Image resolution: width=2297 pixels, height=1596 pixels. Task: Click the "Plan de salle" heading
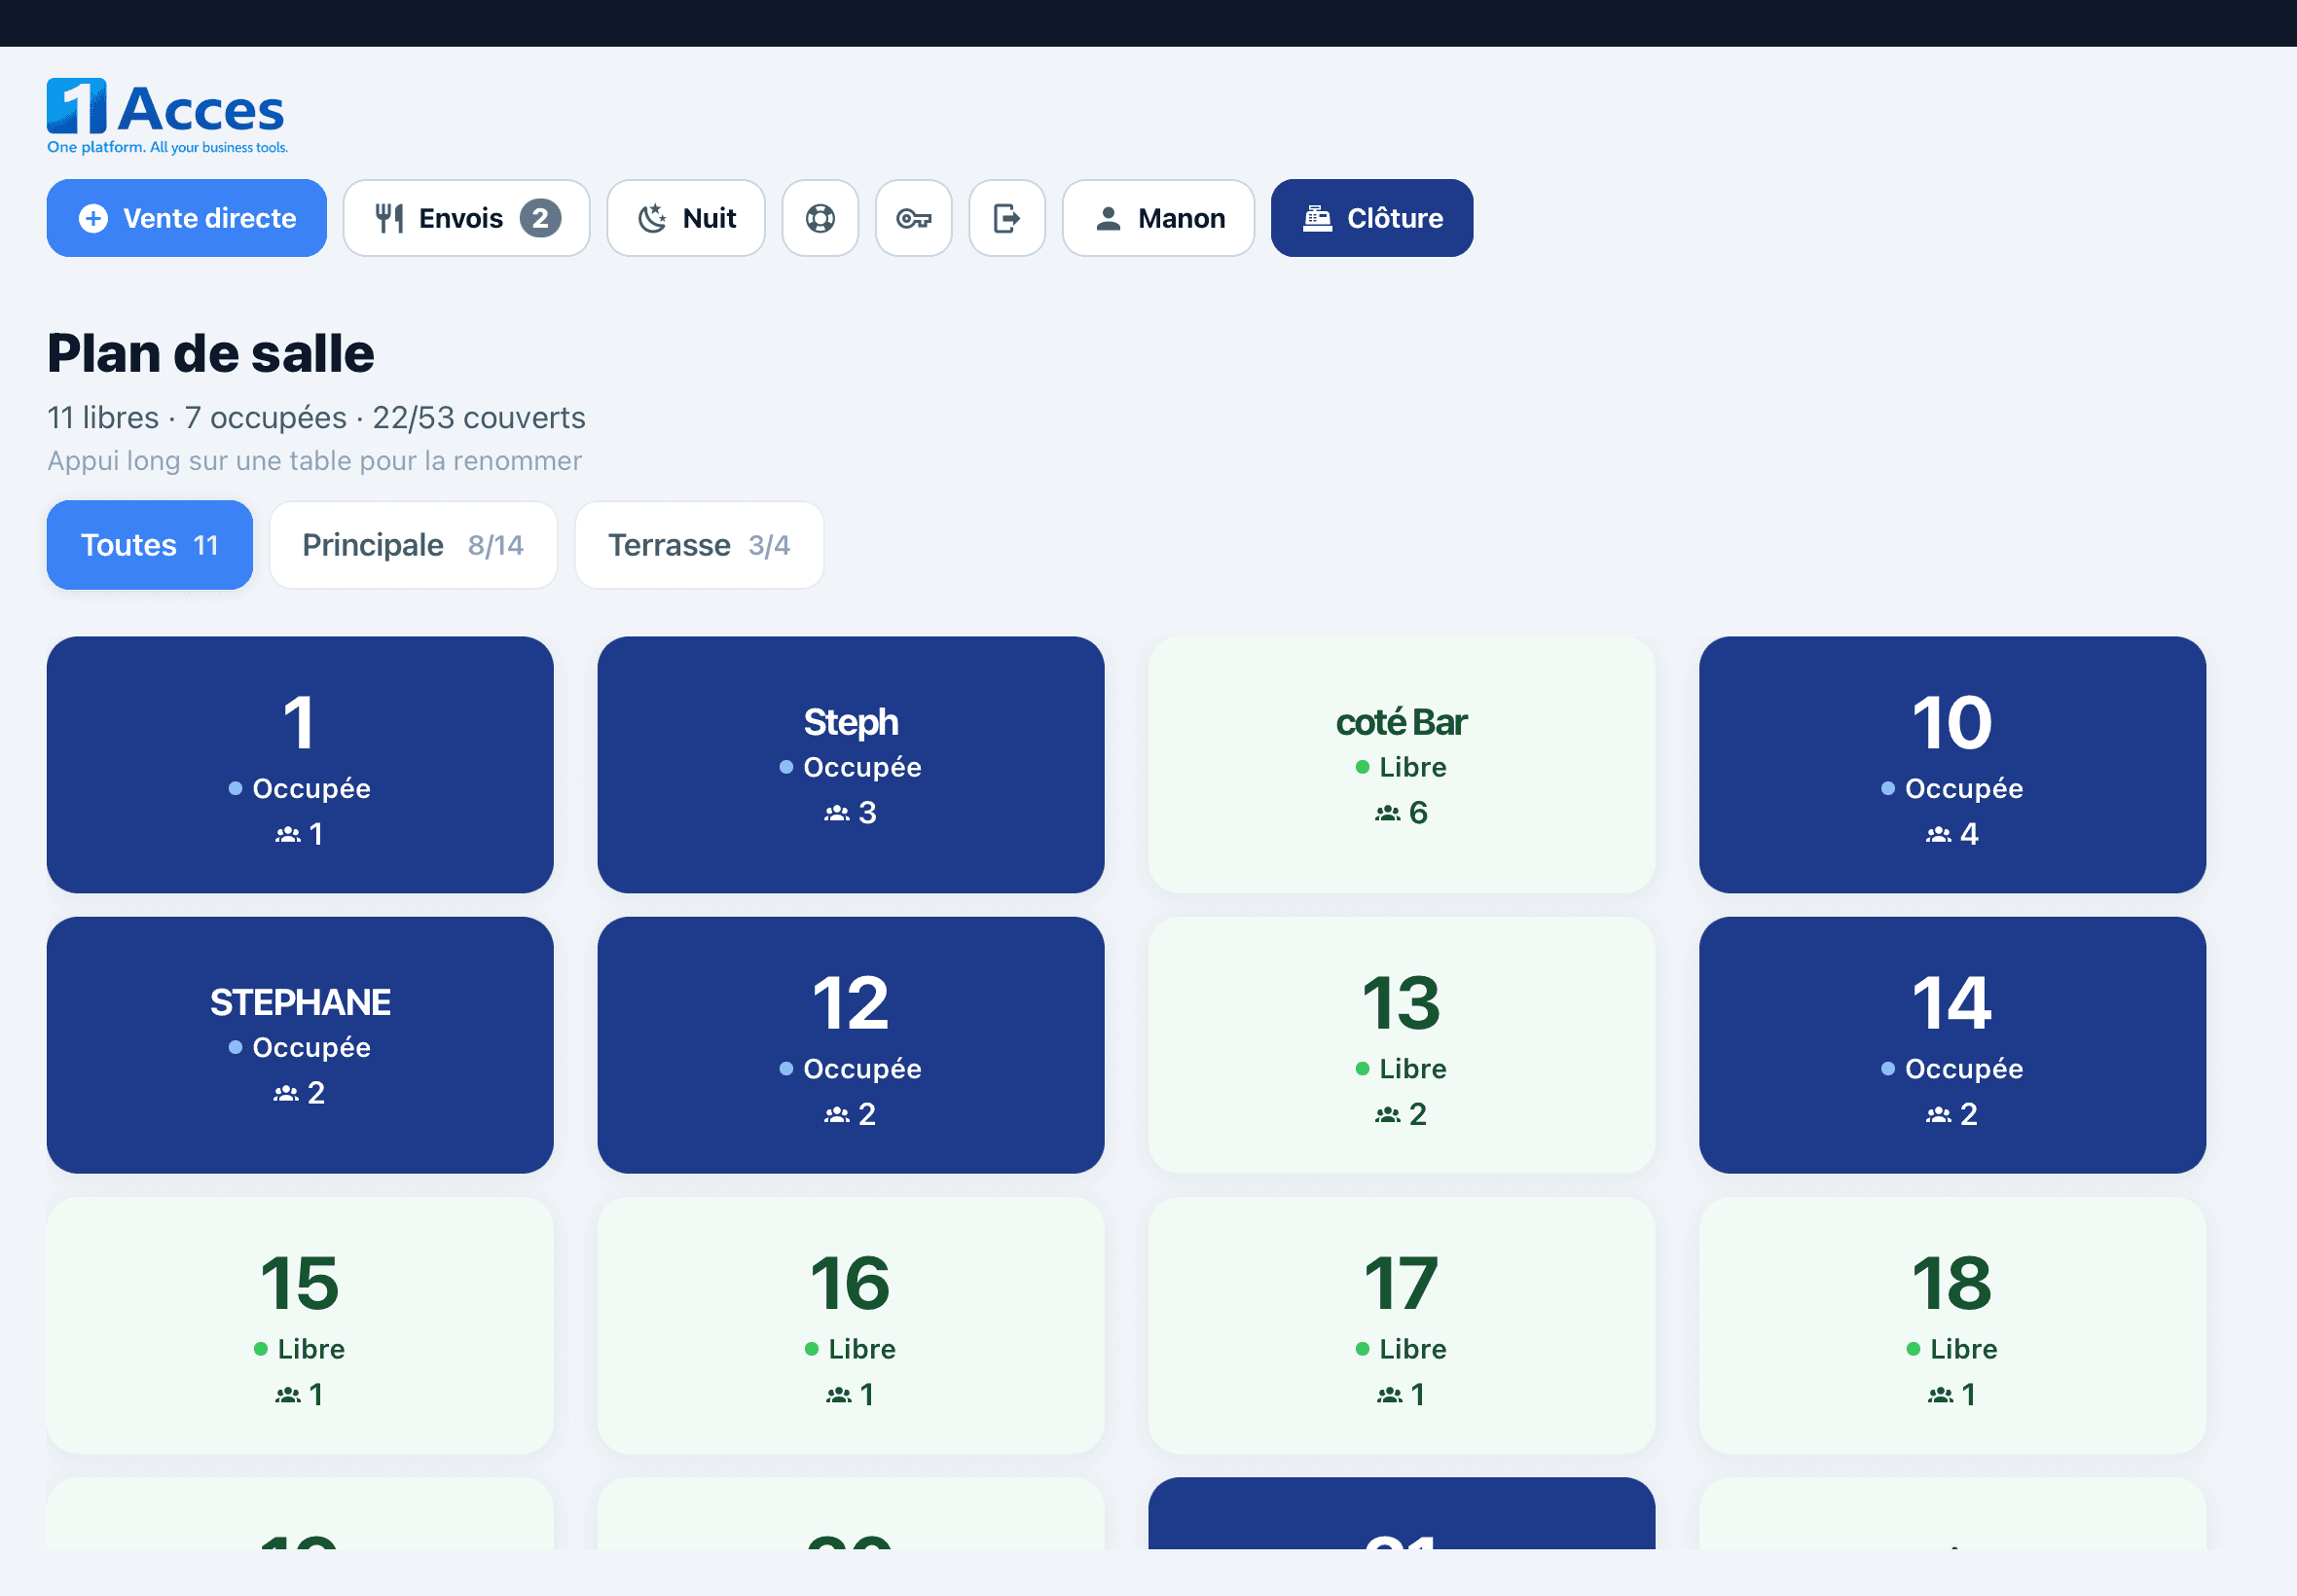[x=211, y=353]
